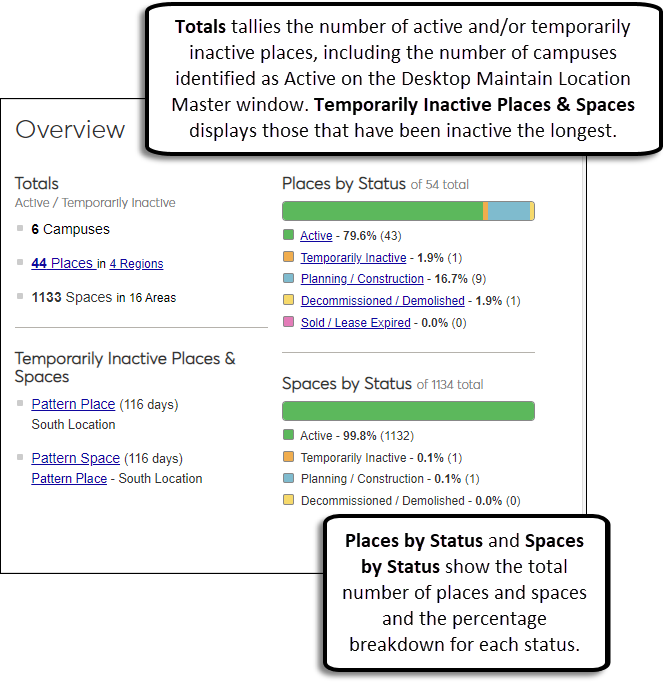Image resolution: width=665 pixels, height=692 pixels.
Task: Click pink Sold / Lease Expired swatch
Action: point(289,322)
